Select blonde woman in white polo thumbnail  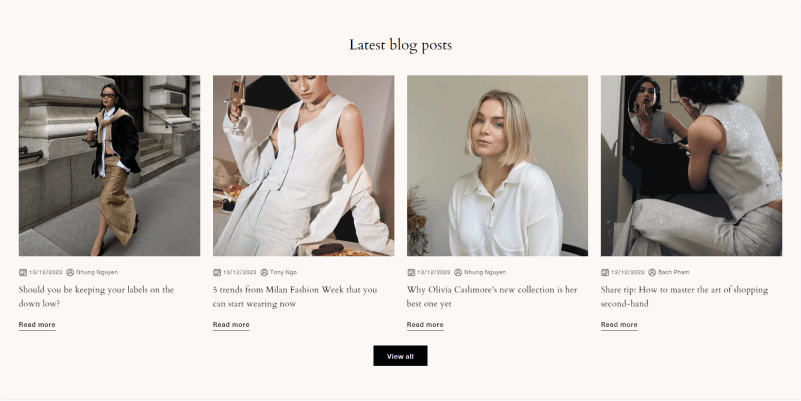tap(498, 166)
